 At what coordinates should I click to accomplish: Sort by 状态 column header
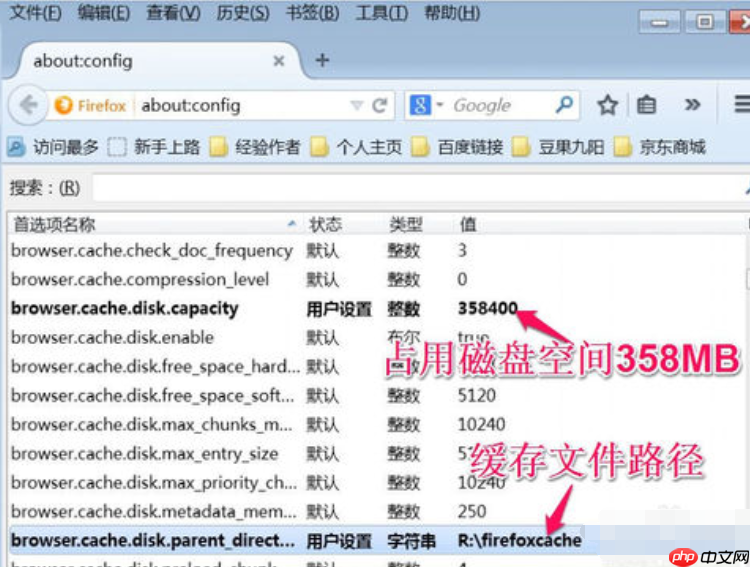(342, 224)
